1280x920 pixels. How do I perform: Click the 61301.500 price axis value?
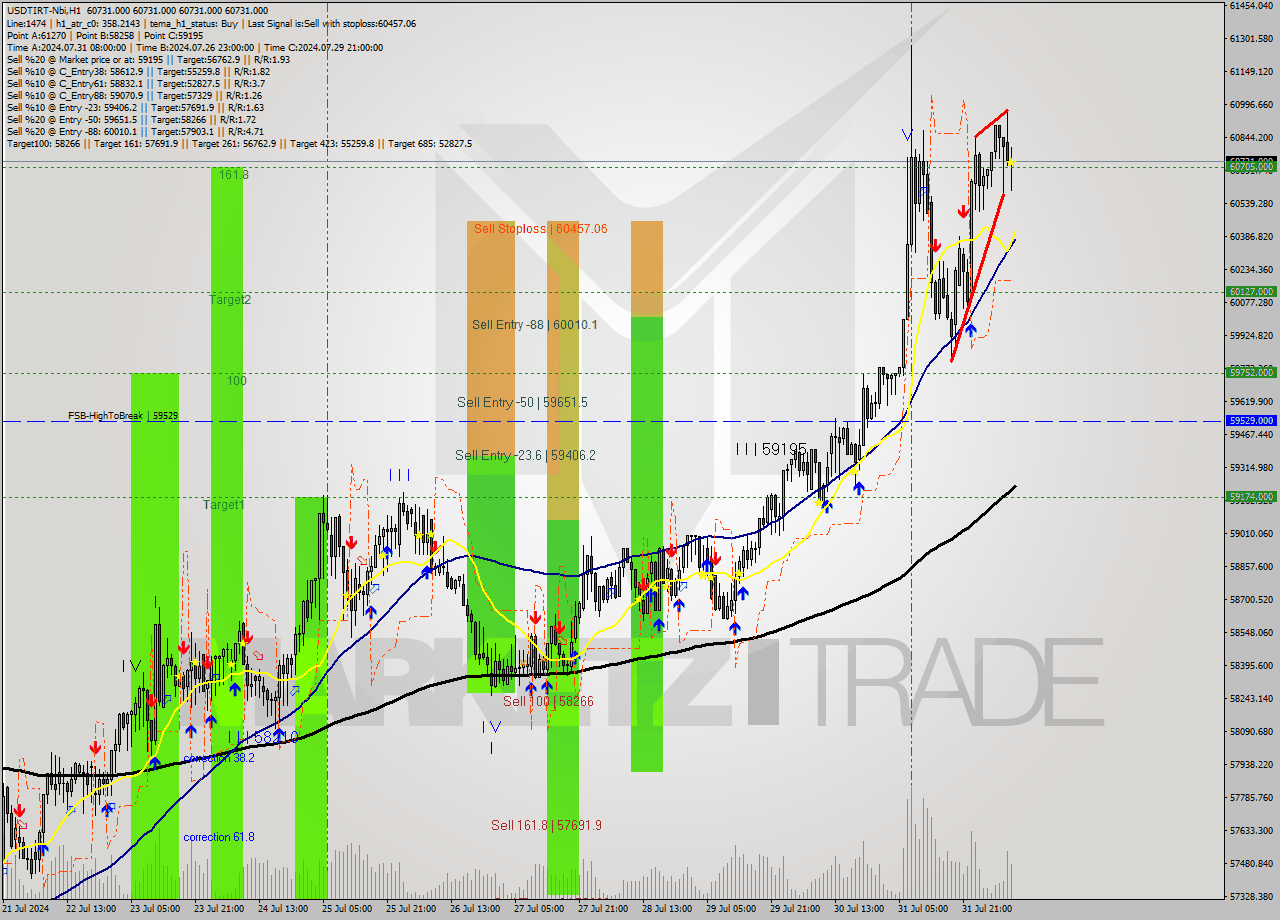coord(1251,39)
